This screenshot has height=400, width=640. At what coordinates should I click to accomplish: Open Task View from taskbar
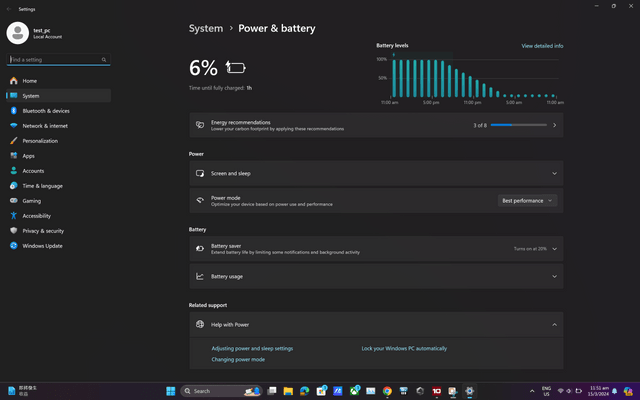[272, 391]
